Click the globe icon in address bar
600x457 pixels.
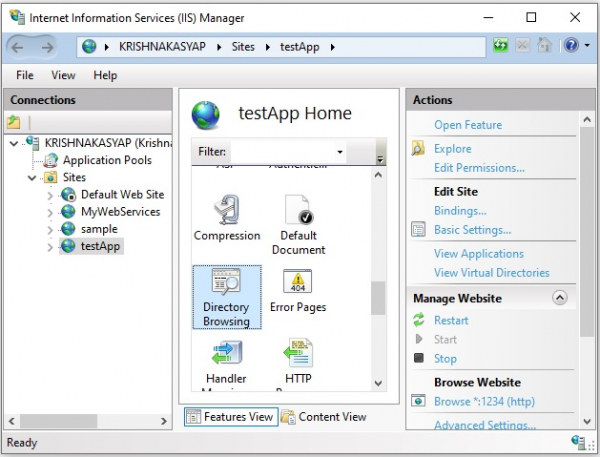(x=89, y=47)
